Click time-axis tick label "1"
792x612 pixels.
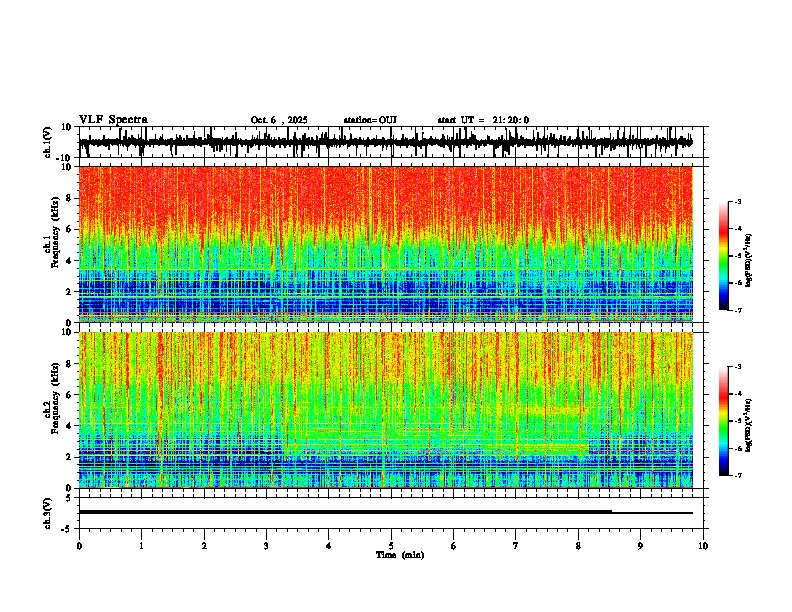tap(141, 546)
